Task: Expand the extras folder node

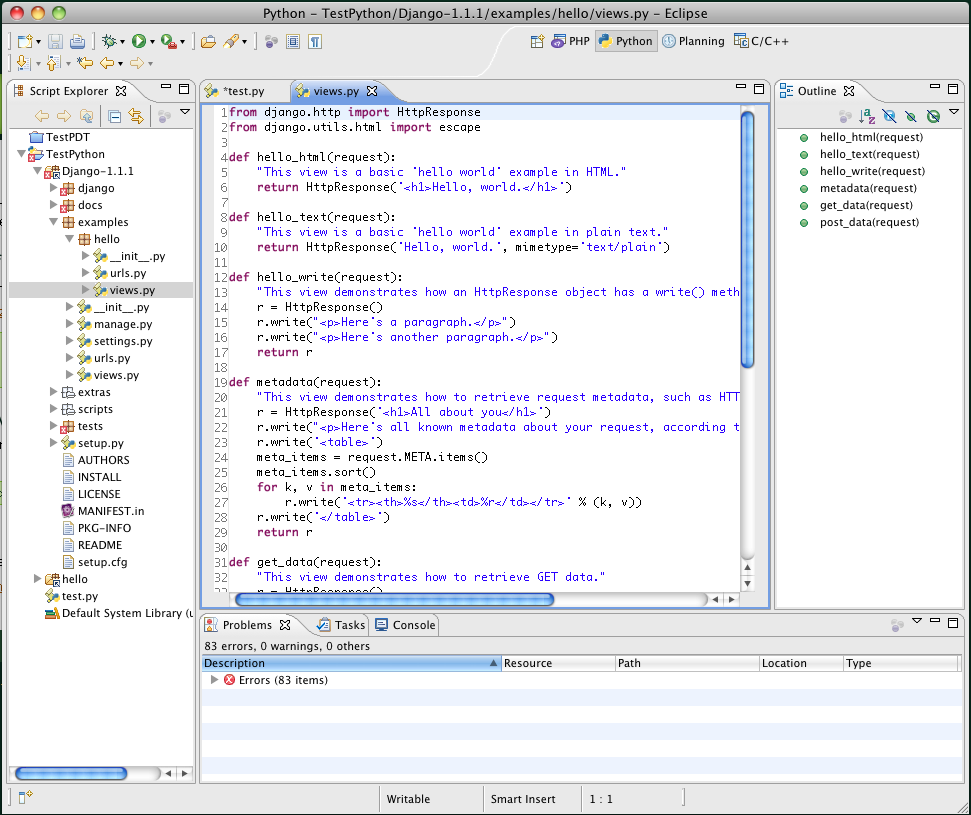Action: pos(53,391)
